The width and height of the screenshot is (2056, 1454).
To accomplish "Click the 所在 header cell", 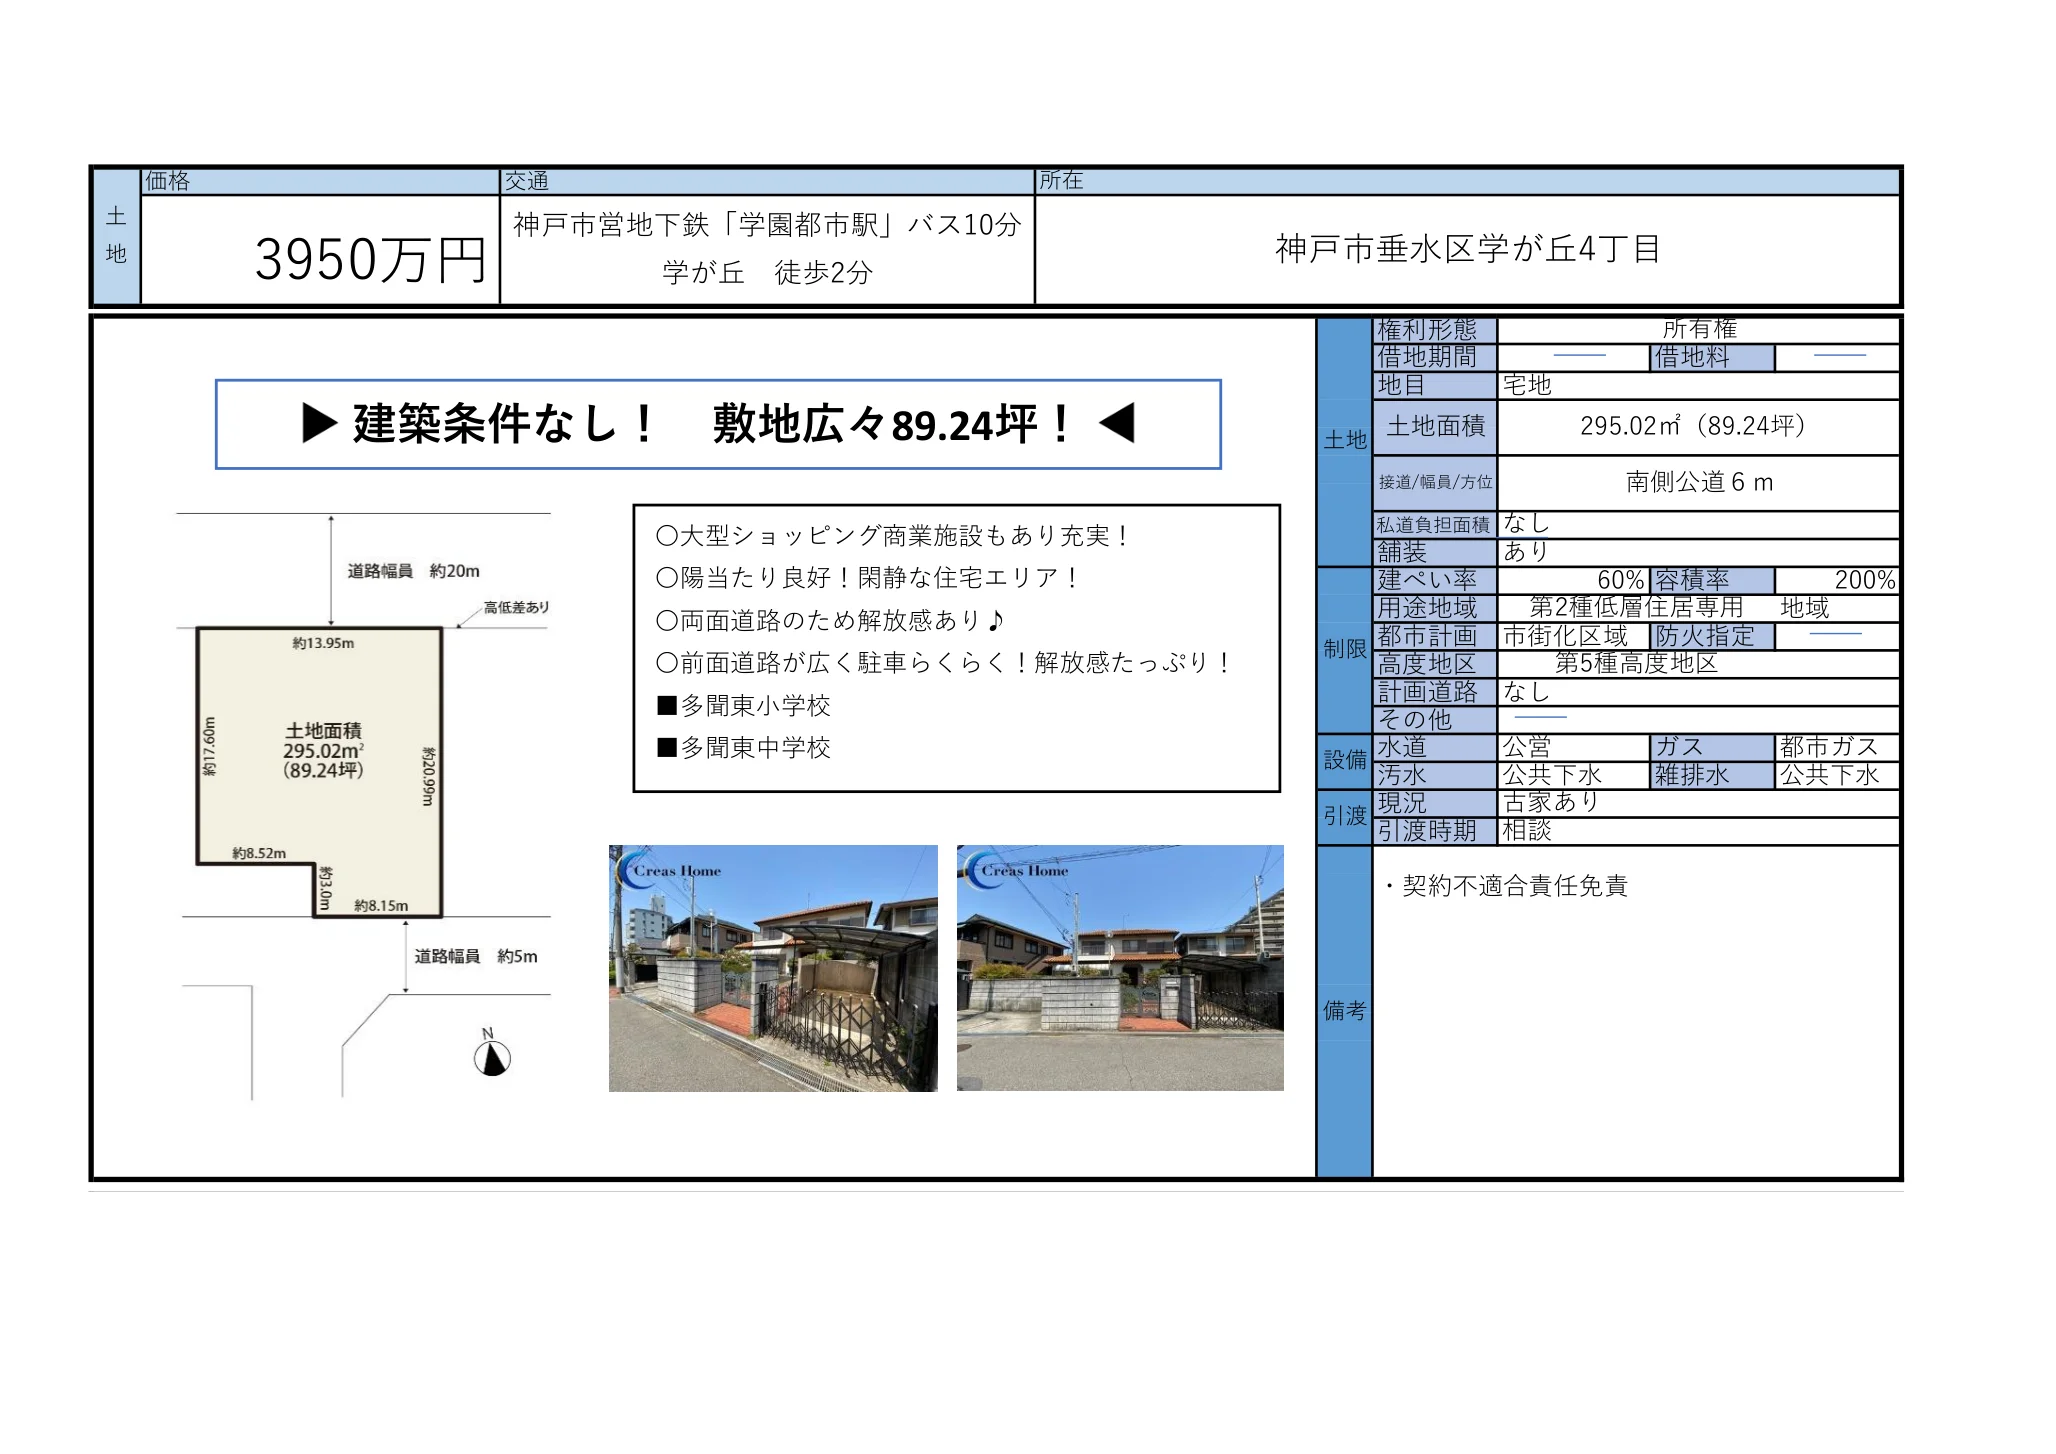I will 1467,182.
